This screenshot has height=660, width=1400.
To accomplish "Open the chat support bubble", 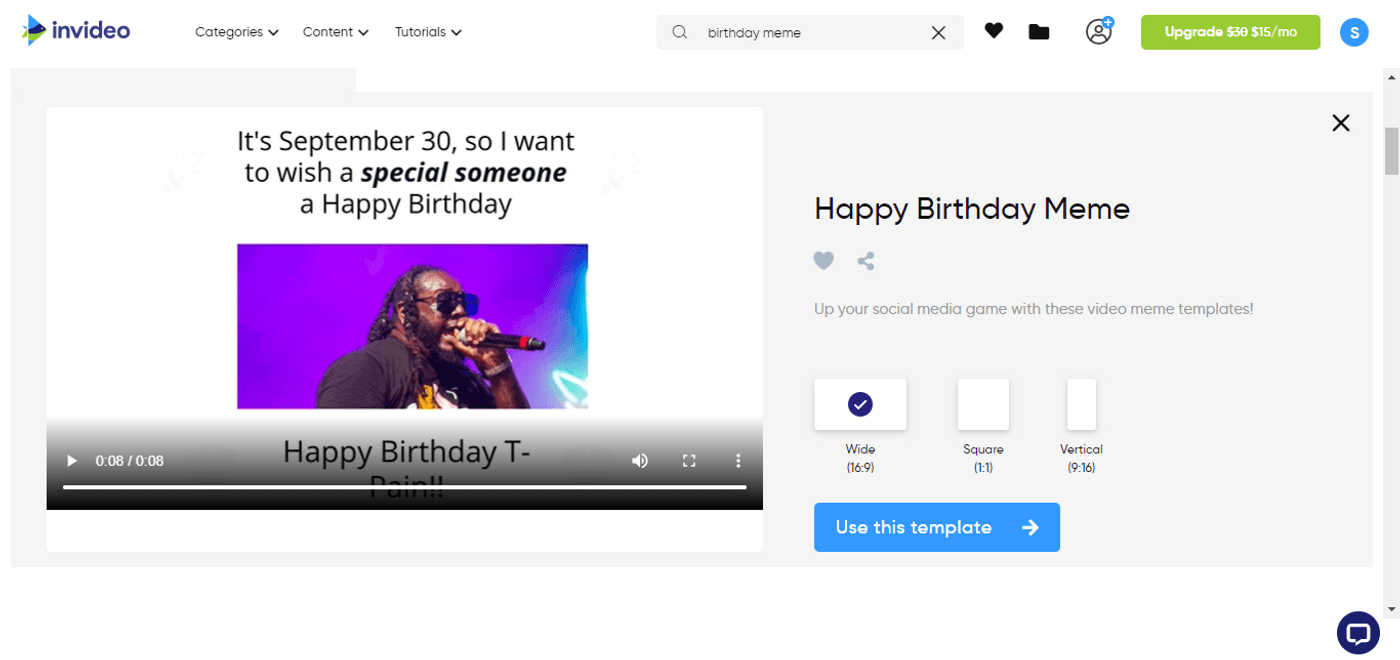I will [x=1358, y=632].
